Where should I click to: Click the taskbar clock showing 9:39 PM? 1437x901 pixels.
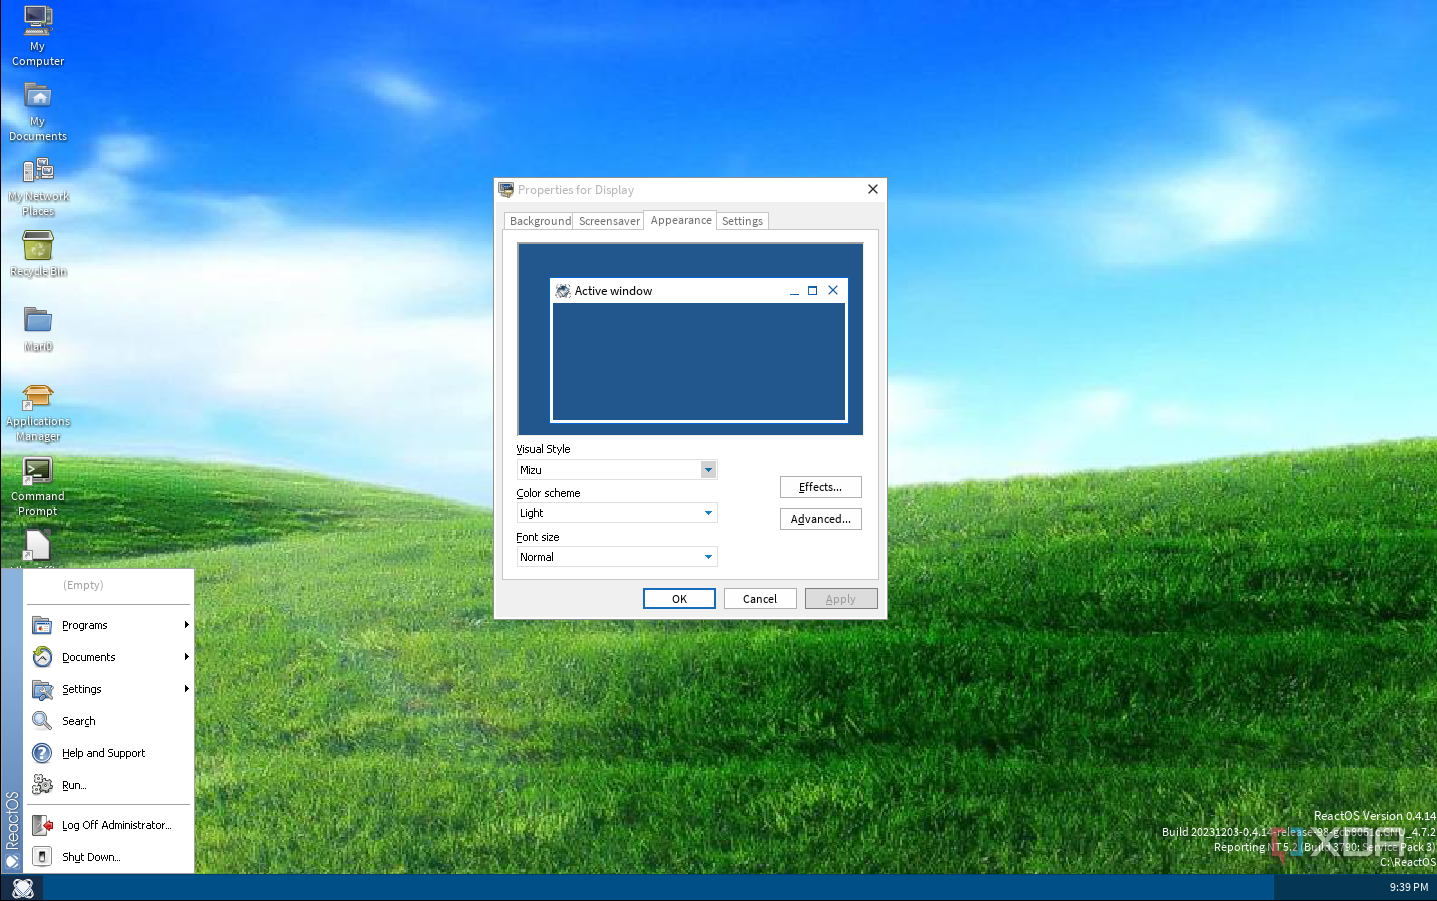click(1408, 887)
